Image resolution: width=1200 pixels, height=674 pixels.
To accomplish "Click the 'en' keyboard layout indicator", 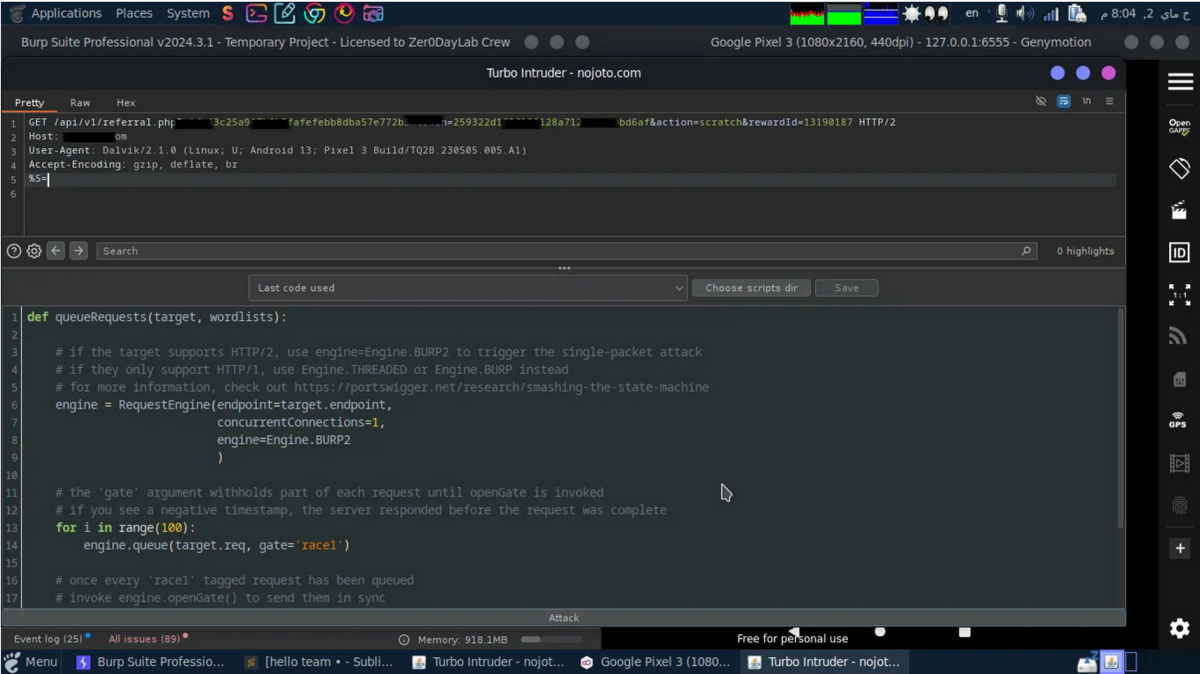I will [x=972, y=14].
